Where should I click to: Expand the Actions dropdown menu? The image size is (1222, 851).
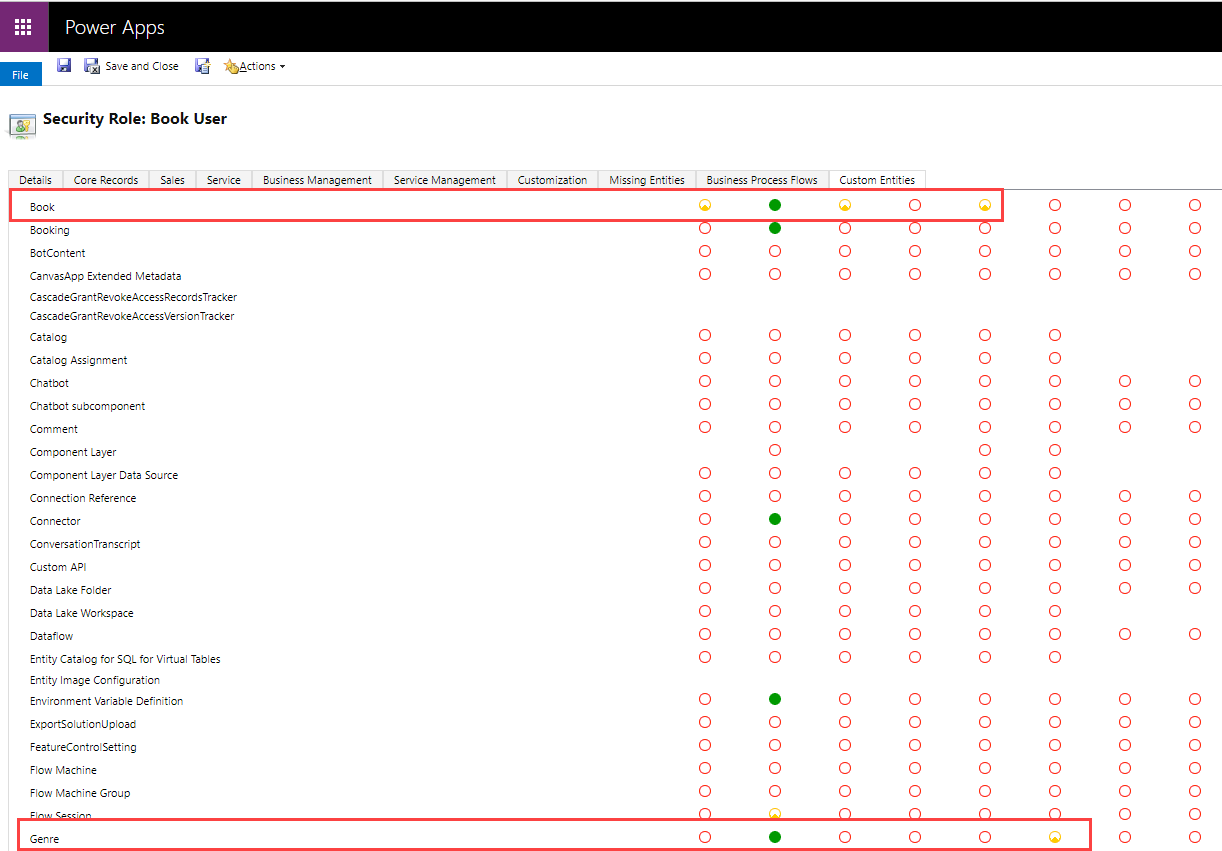256,66
